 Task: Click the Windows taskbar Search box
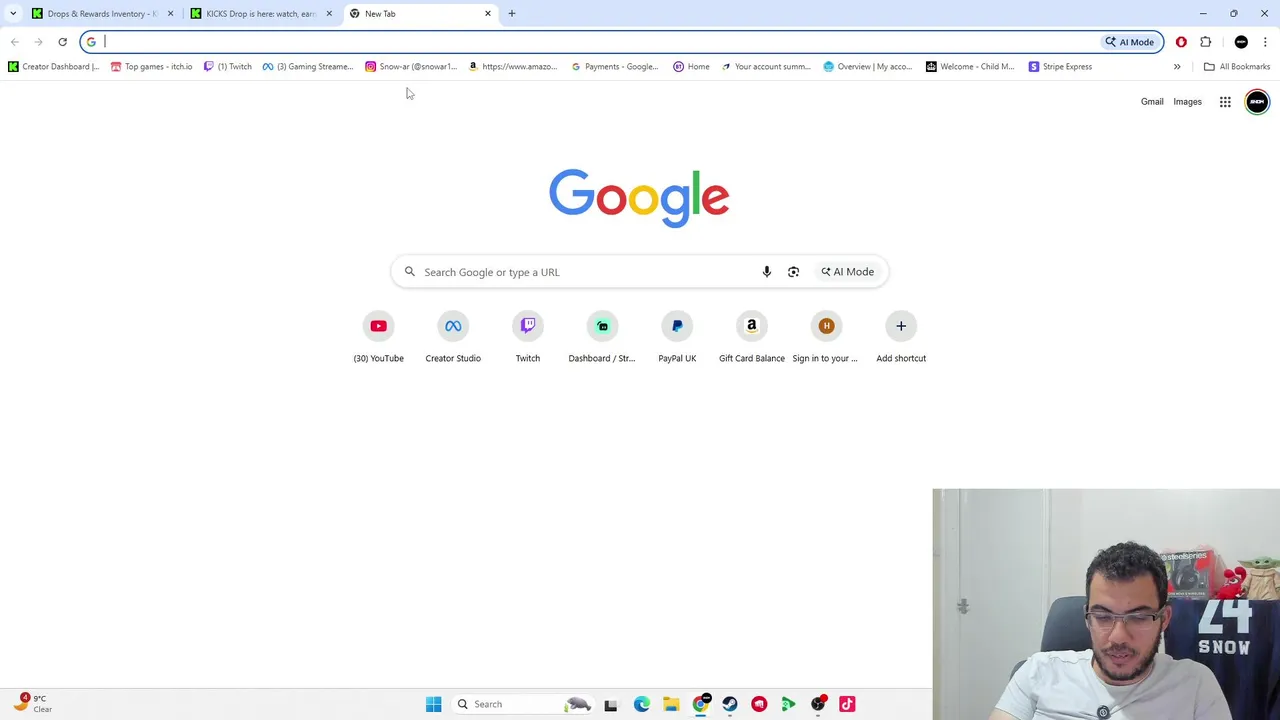coord(523,704)
